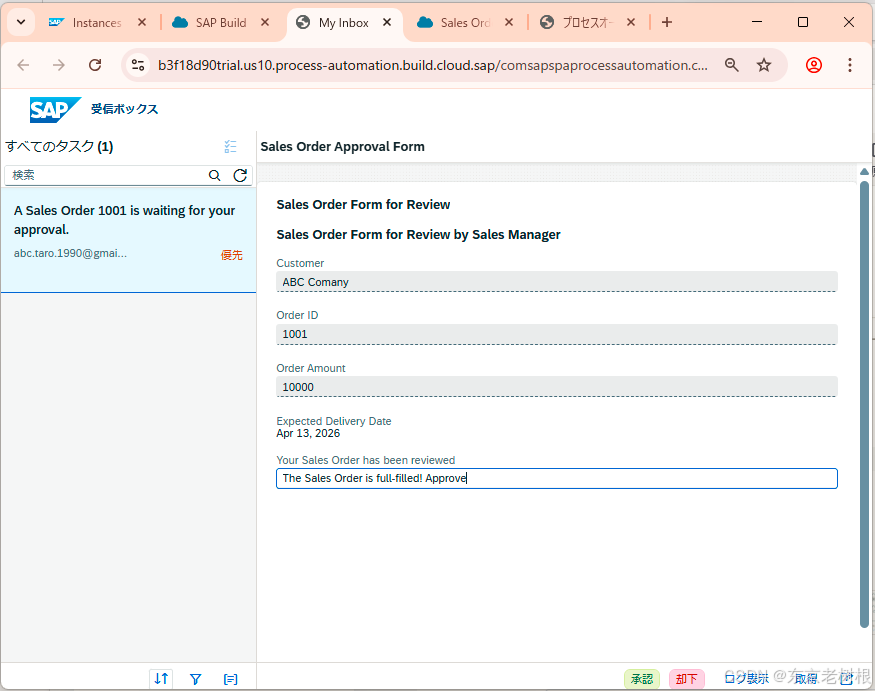
Task: Click the Sales Order Approval Form heading
Action: 342,147
